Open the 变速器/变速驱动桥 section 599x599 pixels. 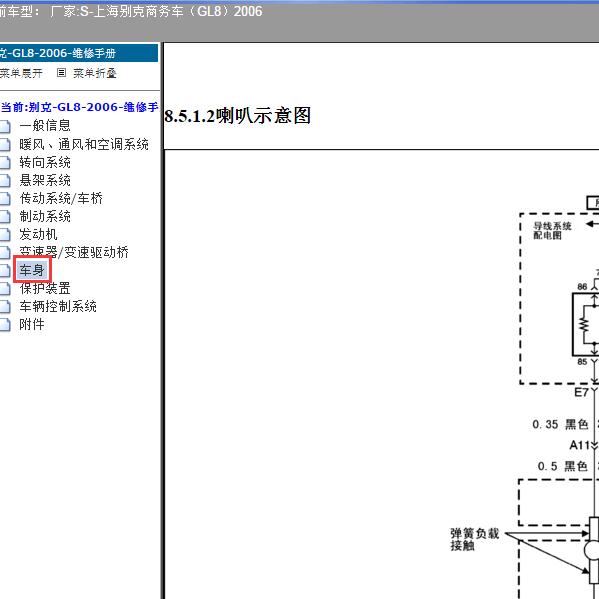click(x=74, y=252)
